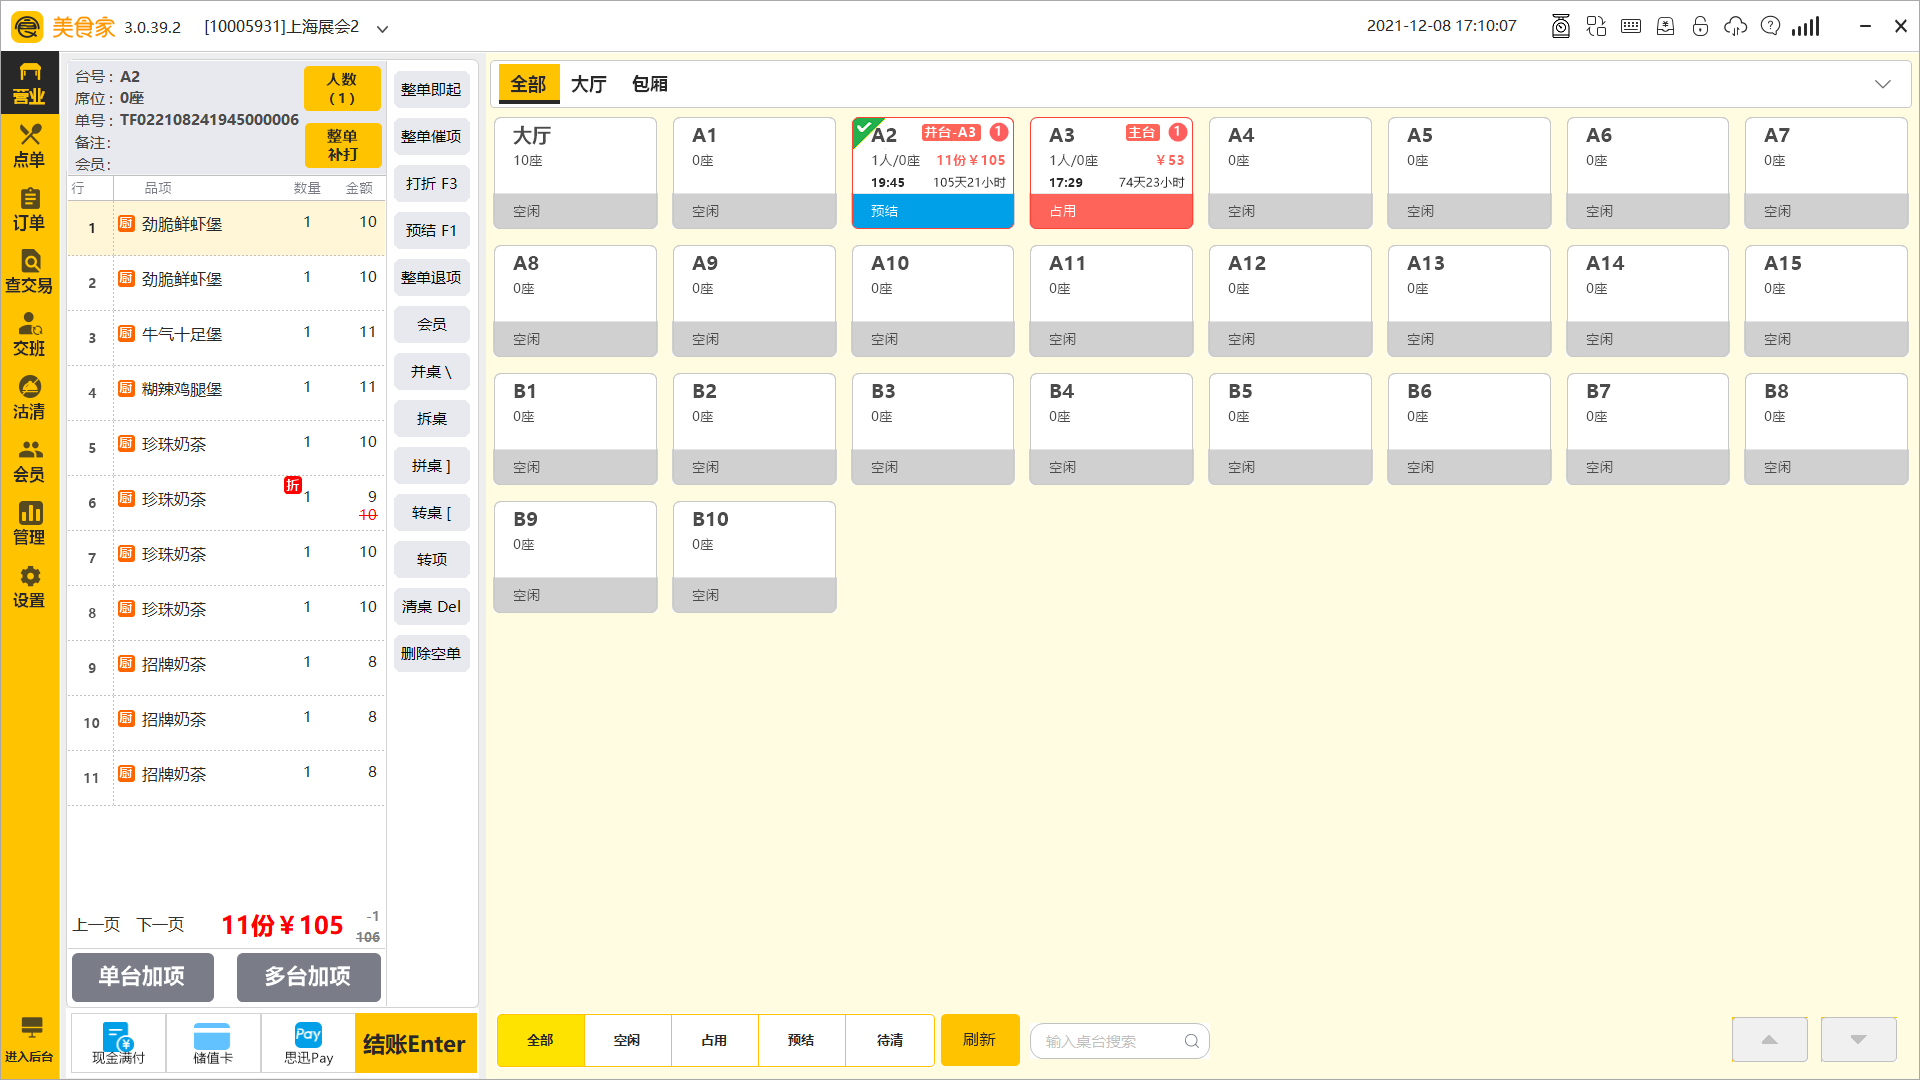Screen dimensions: 1920x1080
Task: Filter tables by 空闲 status
Action: pyautogui.click(x=627, y=1040)
